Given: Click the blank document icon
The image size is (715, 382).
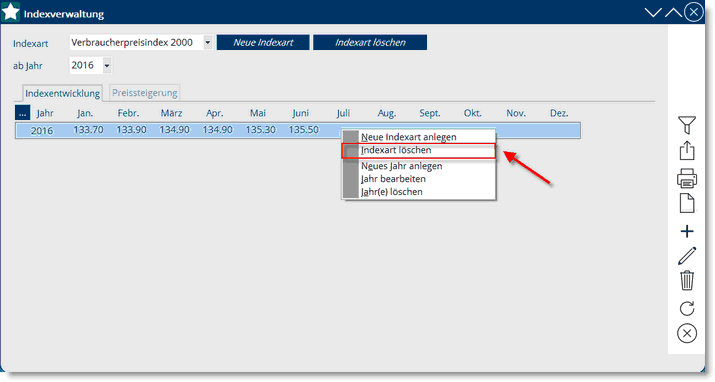Looking at the screenshot, I should pos(687,203).
